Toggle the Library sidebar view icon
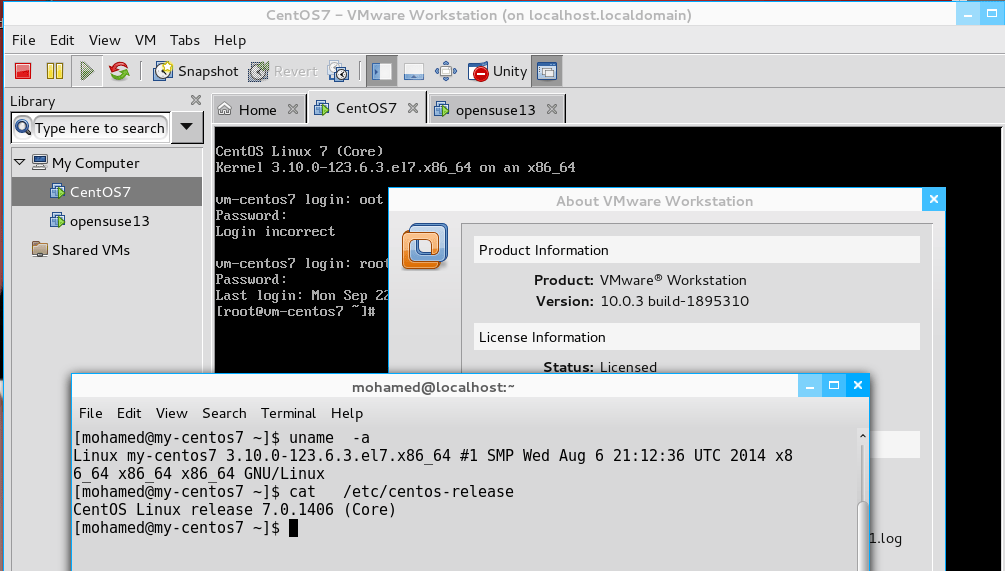 point(381,71)
